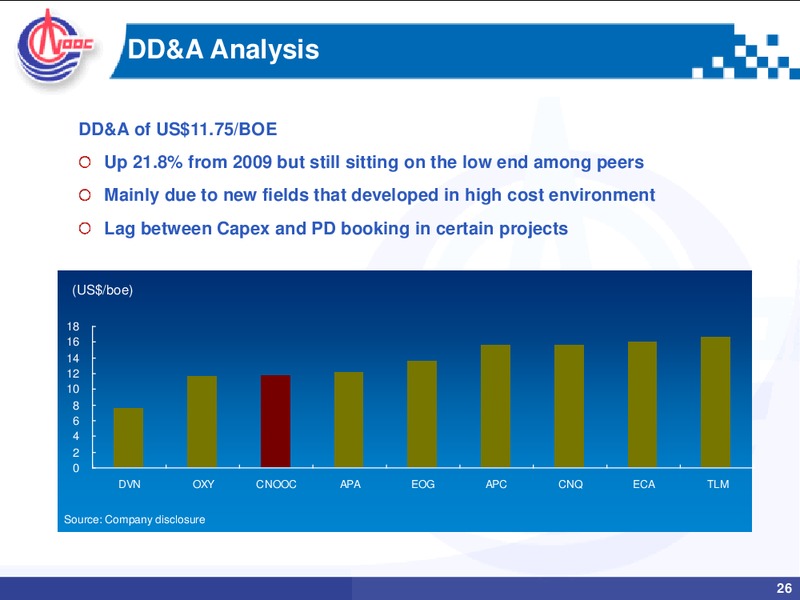Click the CNOOC logo

pyautogui.click(x=55, y=46)
